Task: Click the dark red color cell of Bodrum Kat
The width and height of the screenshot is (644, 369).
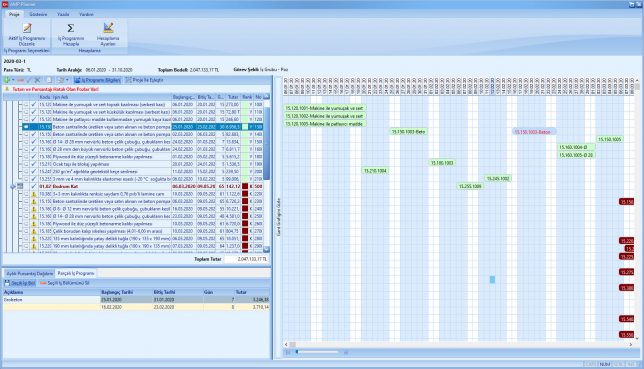Action: [x=245, y=187]
